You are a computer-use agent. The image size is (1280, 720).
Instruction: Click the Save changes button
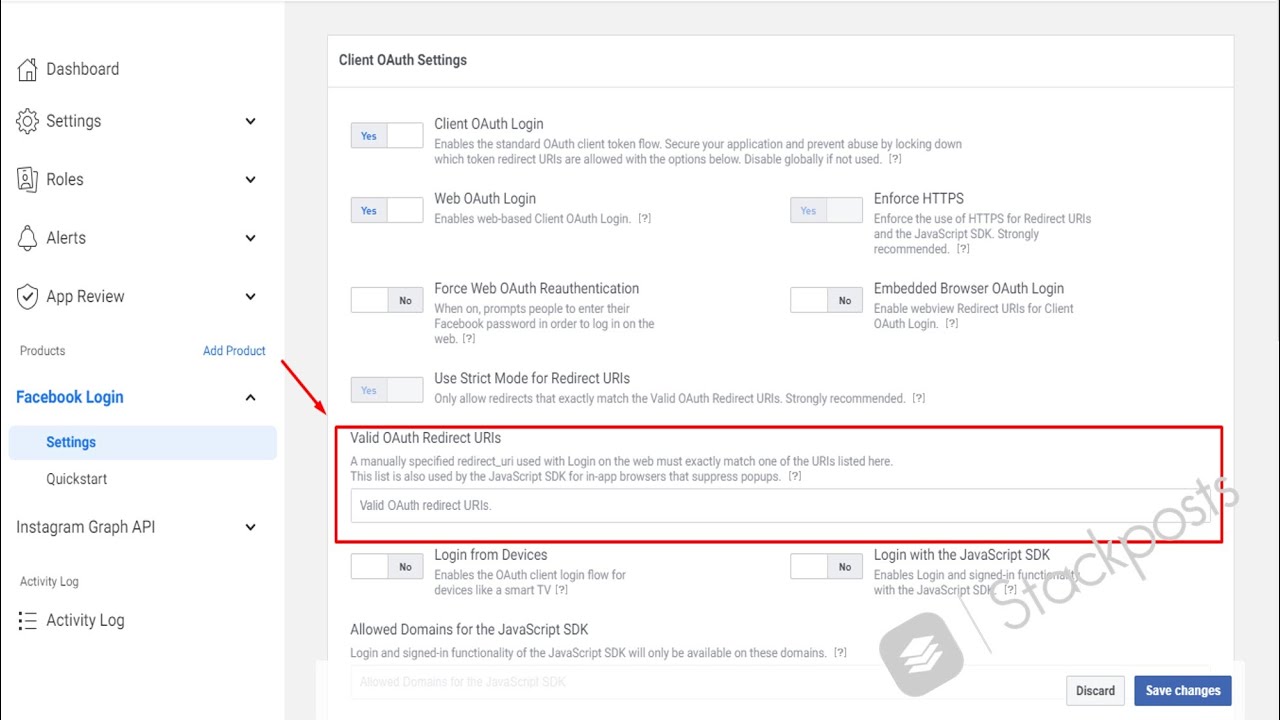[x=1183, y=691]
